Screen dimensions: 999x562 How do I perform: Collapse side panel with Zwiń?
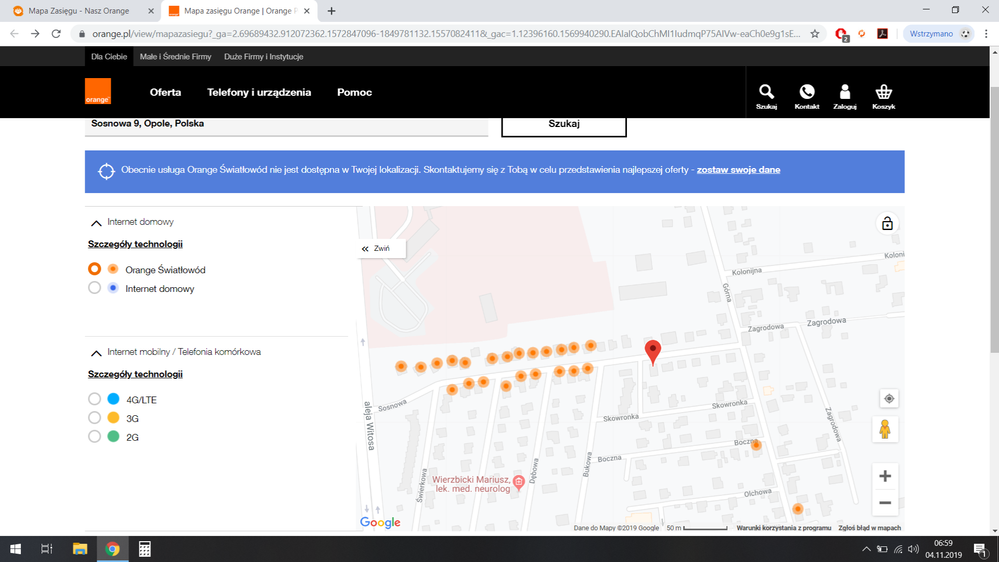(376, 248)
